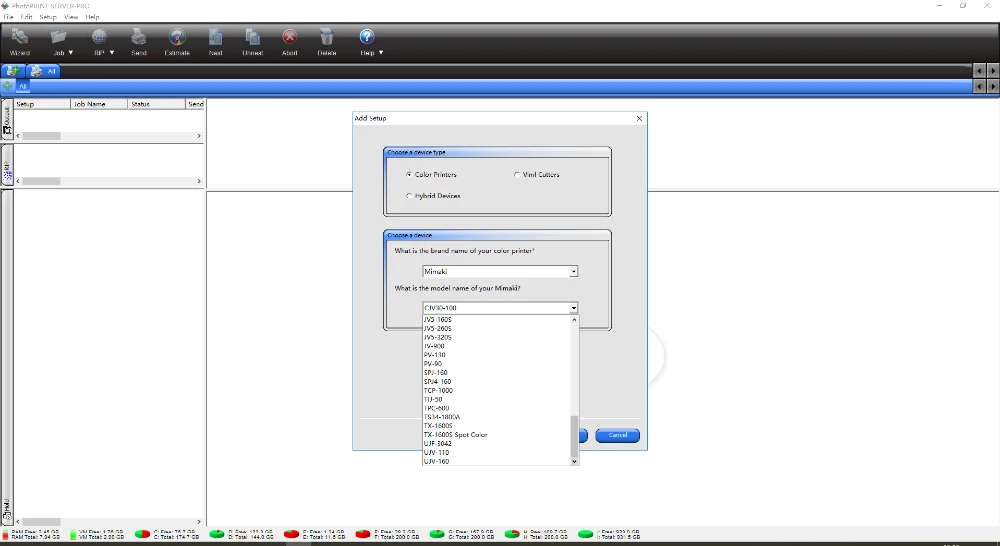This screenshot has height=546, width=1000.
Task: Select the All tab in blue bar
Action: click(22, 86)
